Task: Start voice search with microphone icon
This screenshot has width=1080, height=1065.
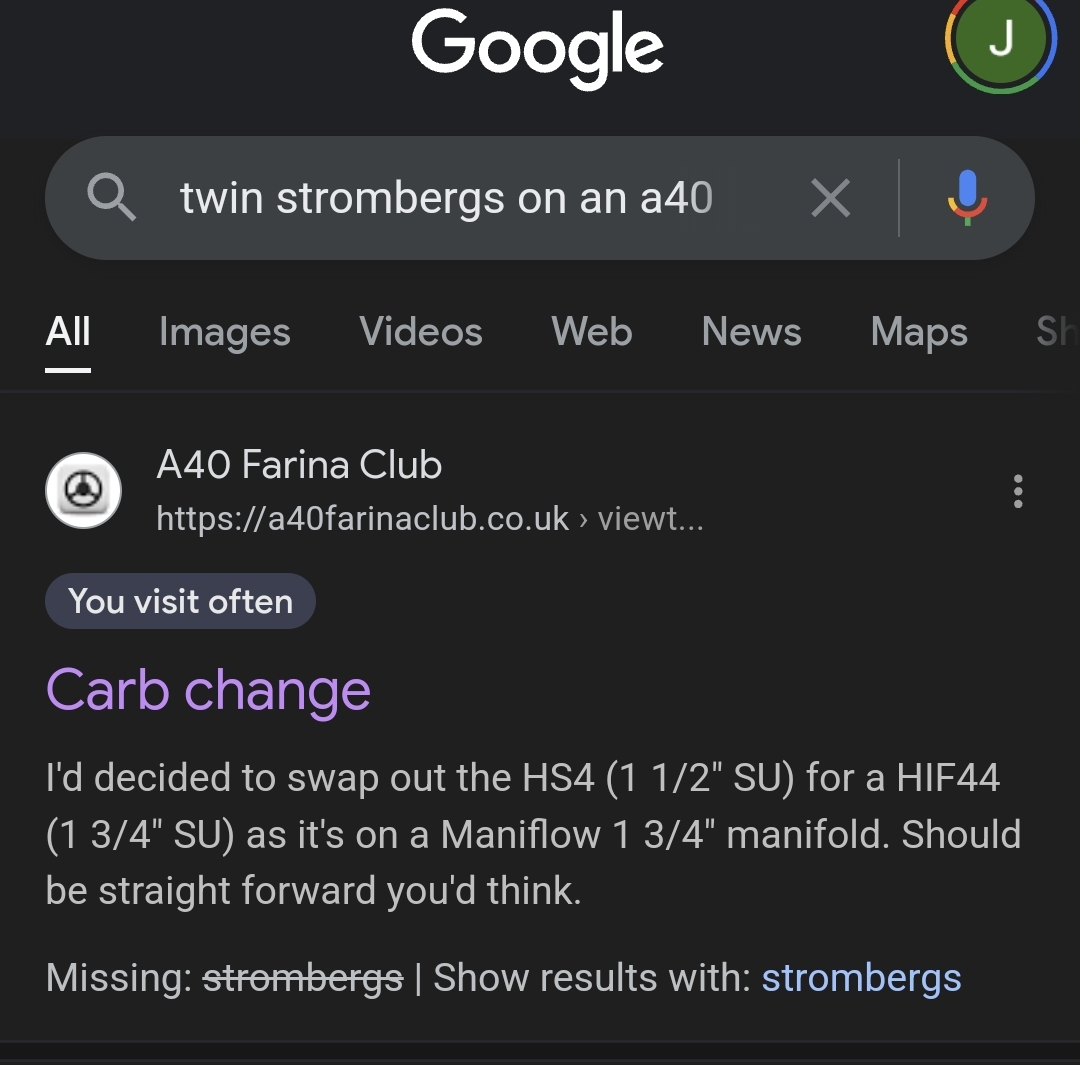Action: (x=966, y=198)
